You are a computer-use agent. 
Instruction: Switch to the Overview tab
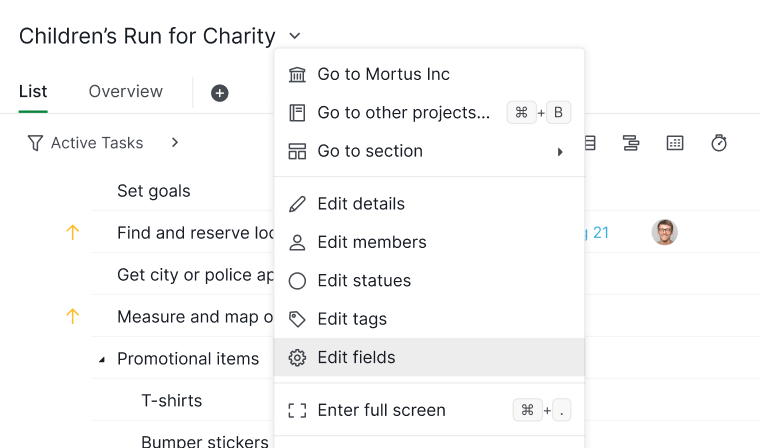coord(126,92)
